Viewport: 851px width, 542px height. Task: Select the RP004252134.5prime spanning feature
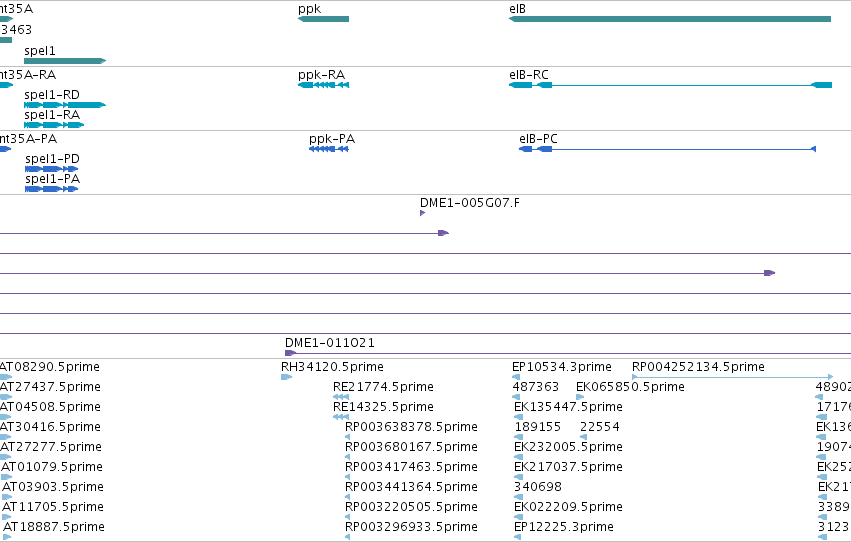(733, 377)
